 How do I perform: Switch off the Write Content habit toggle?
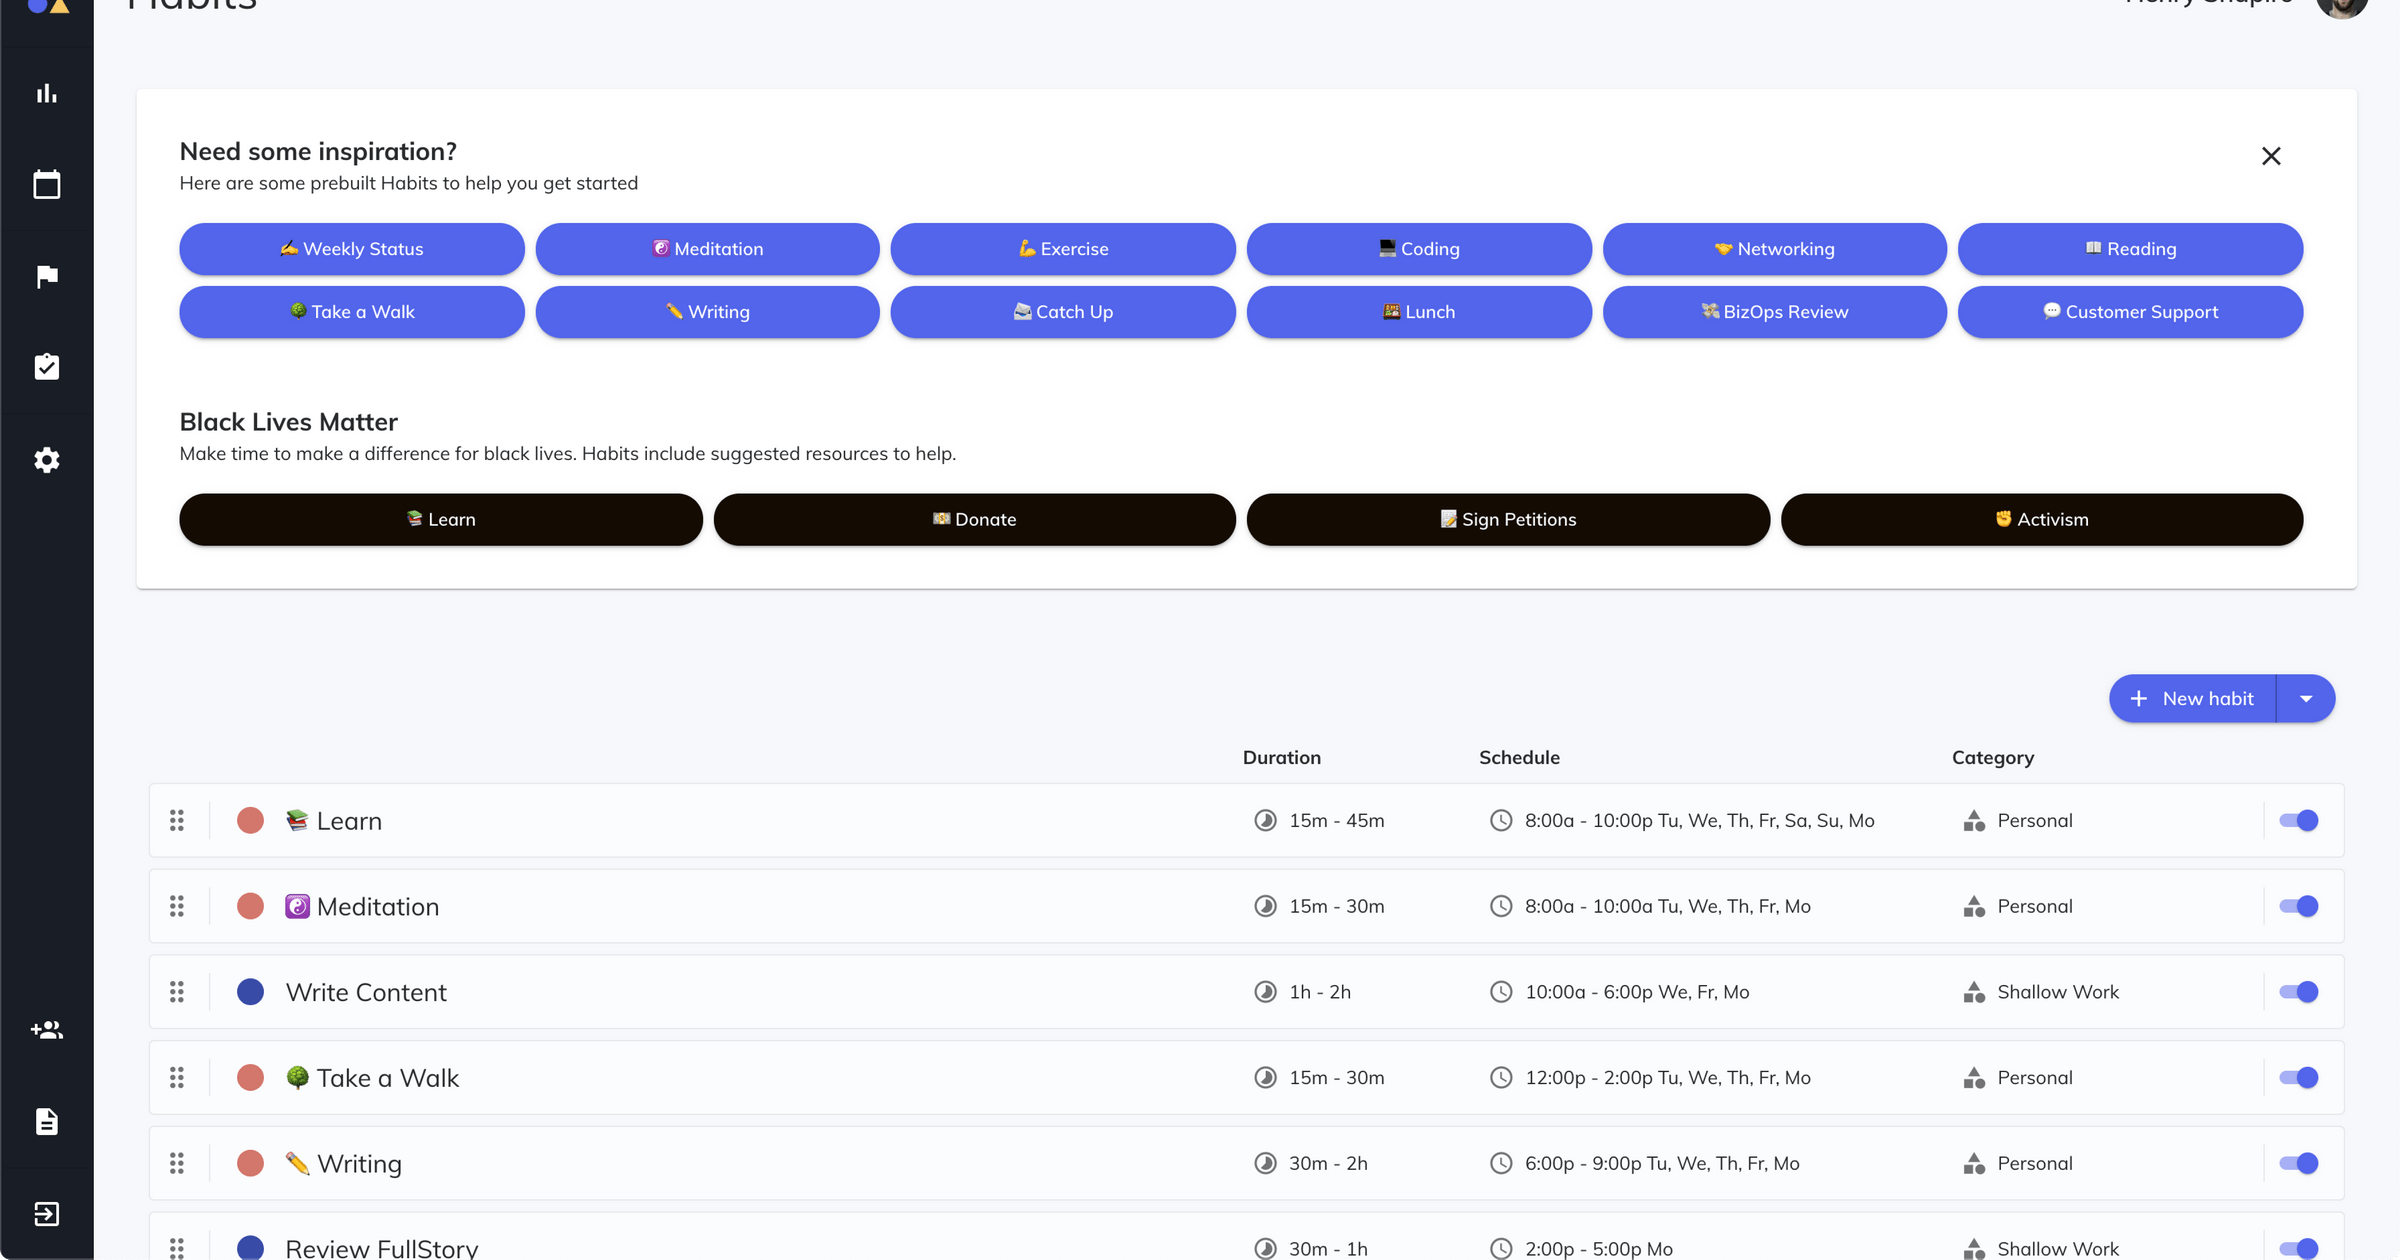(2298, 992)
